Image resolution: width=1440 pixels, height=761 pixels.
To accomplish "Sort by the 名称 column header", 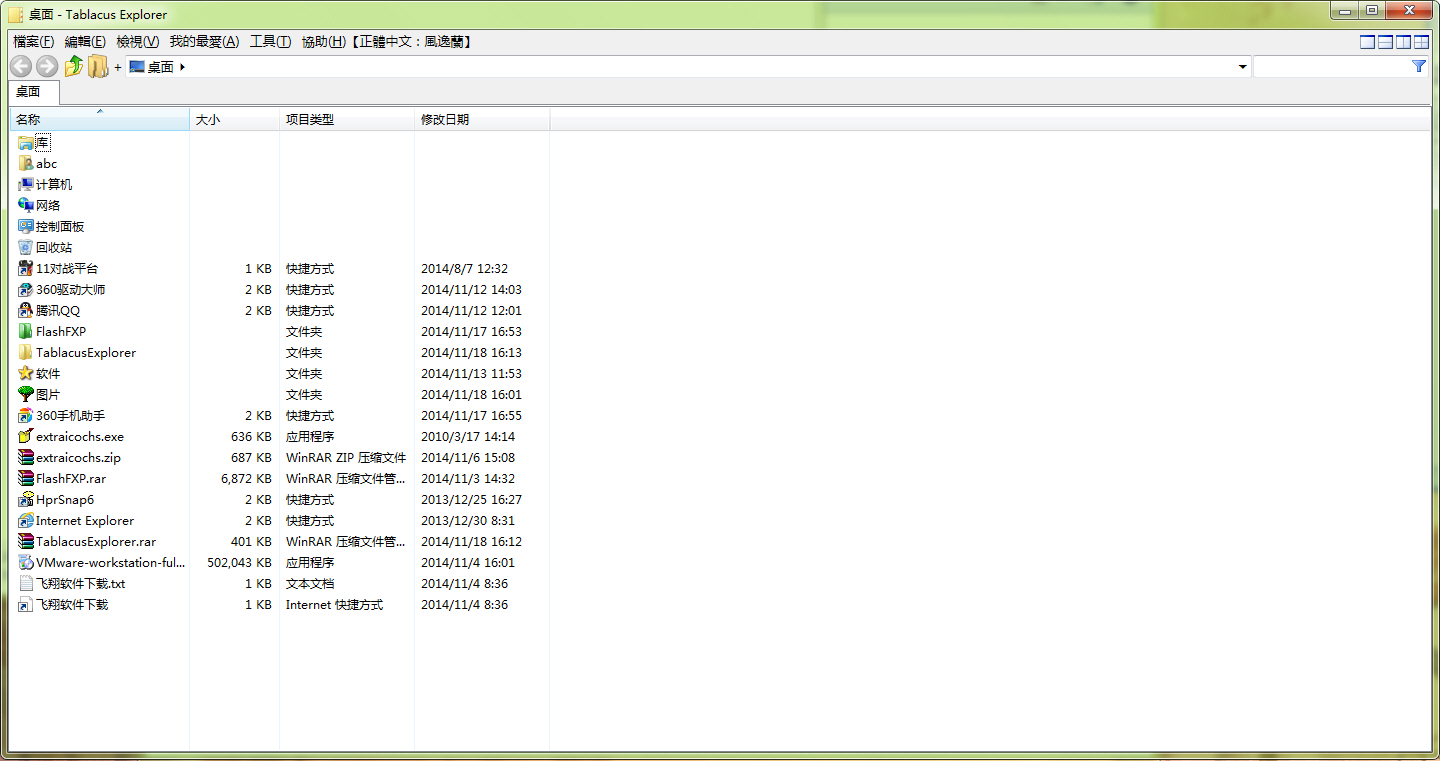I will point(99,119).
